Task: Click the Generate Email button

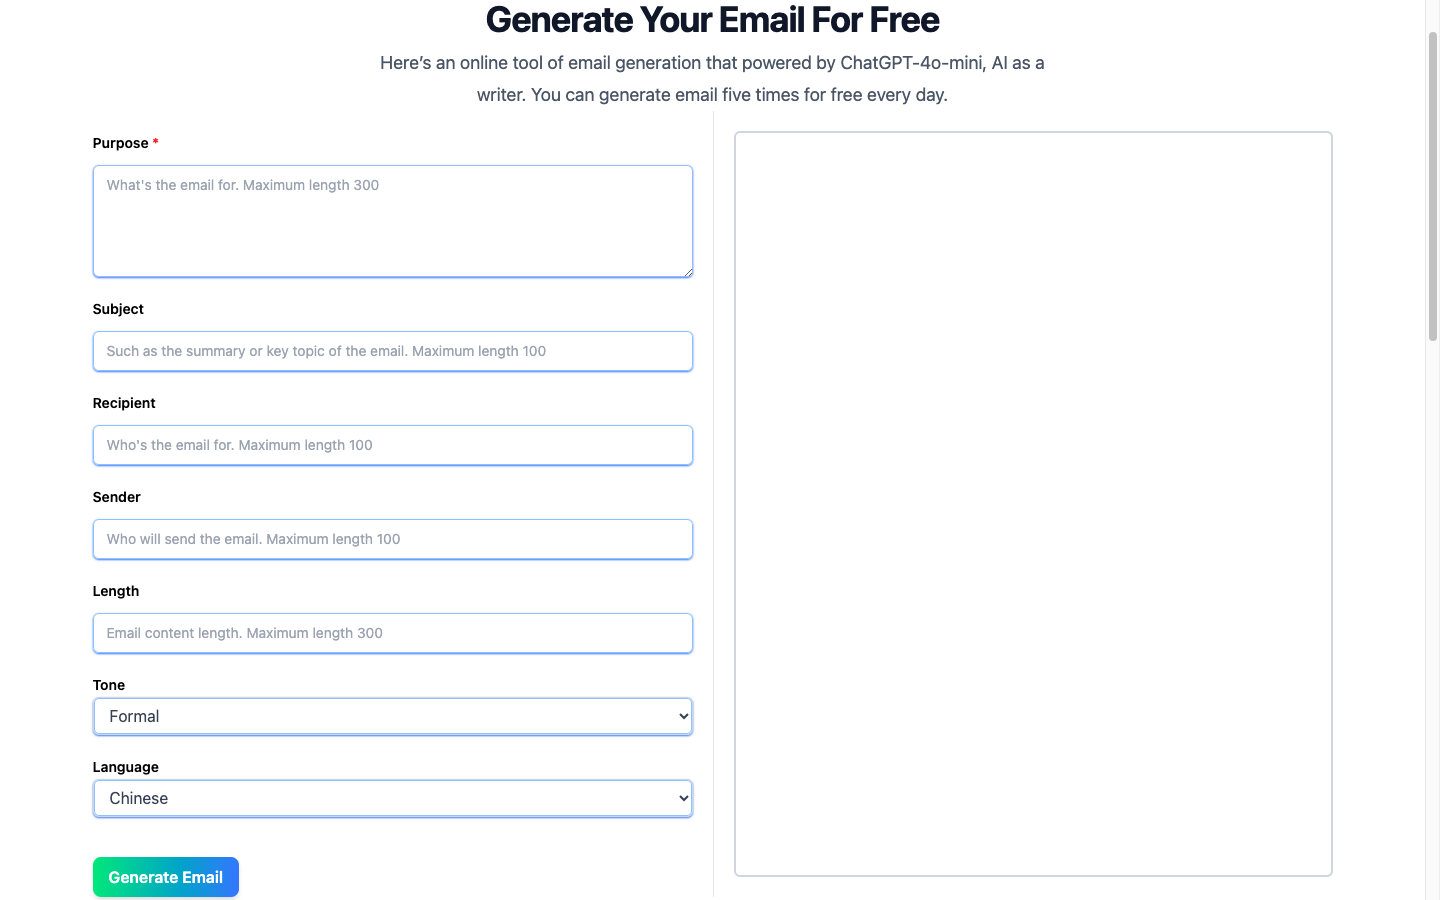Action: click(165, 877)
